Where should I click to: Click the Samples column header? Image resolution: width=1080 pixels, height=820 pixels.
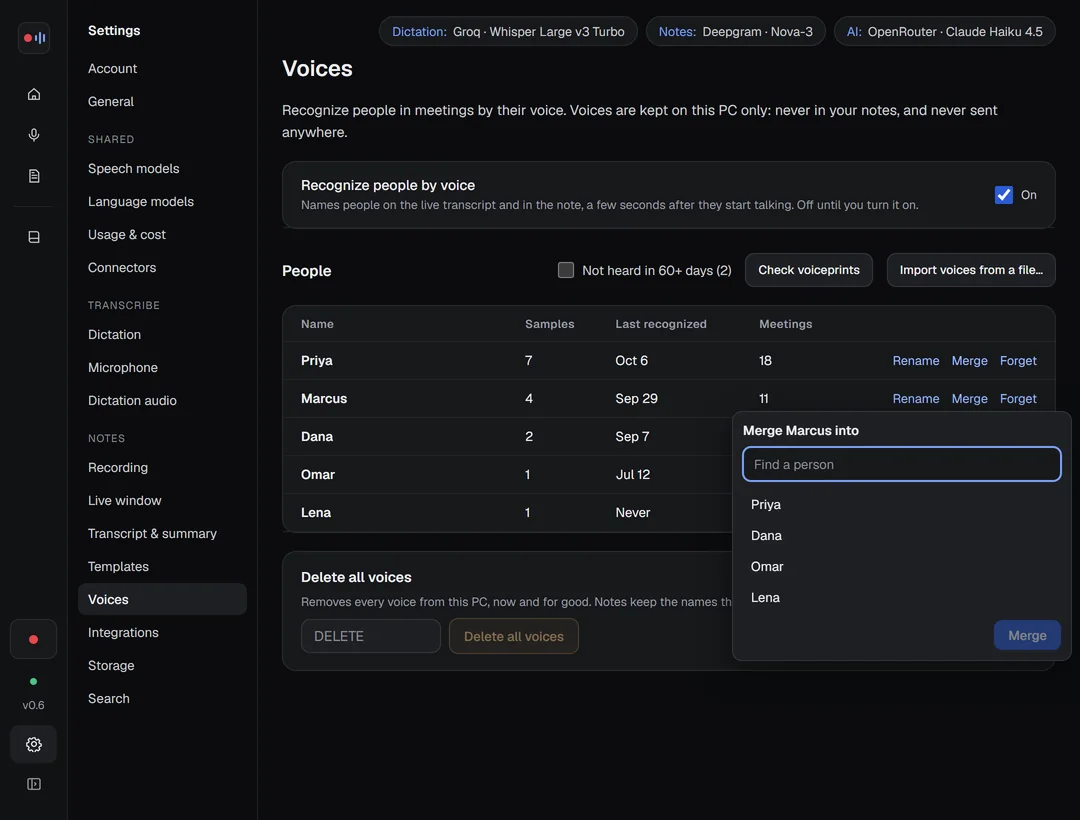click(x=550, y=324)
